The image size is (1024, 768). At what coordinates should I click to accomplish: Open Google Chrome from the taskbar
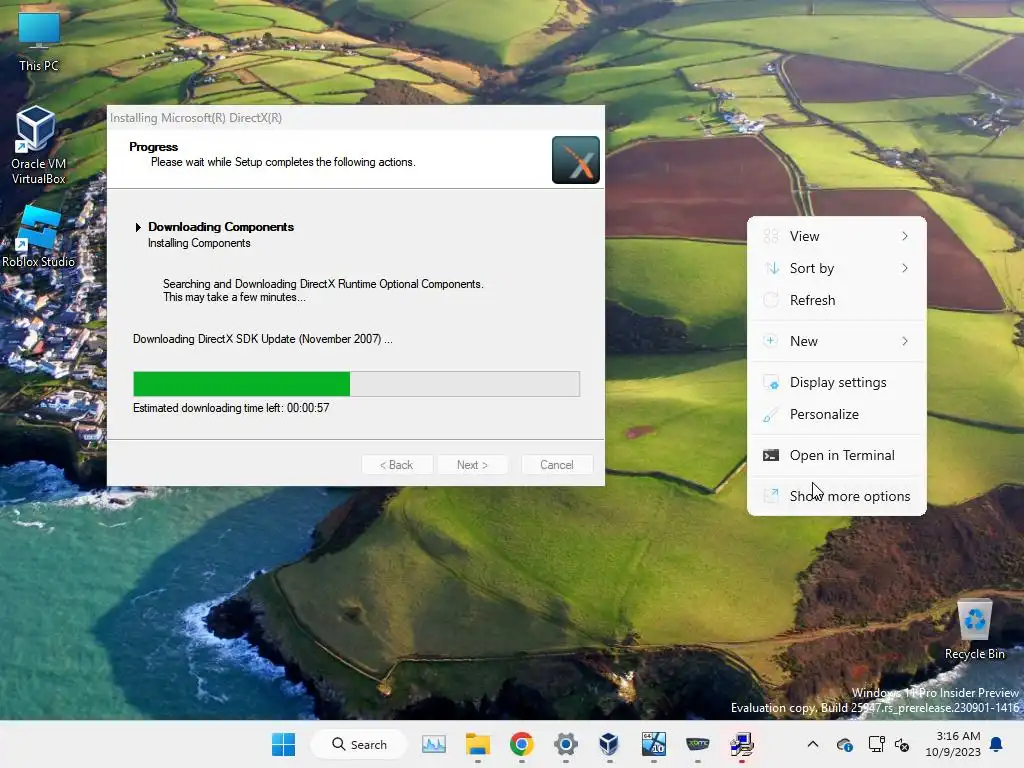521,744
